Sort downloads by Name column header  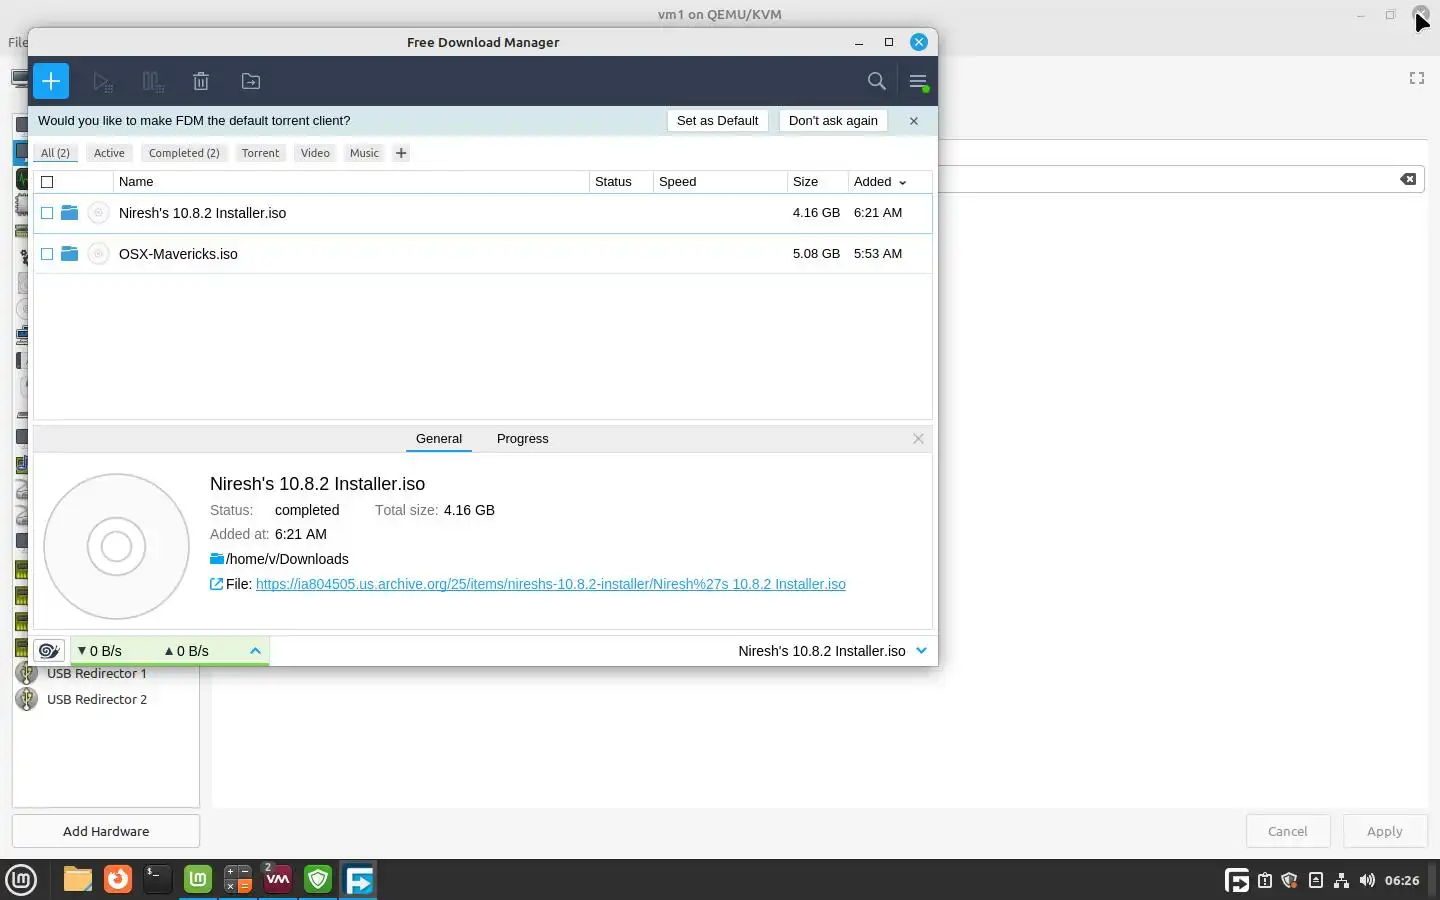[351, 182]
